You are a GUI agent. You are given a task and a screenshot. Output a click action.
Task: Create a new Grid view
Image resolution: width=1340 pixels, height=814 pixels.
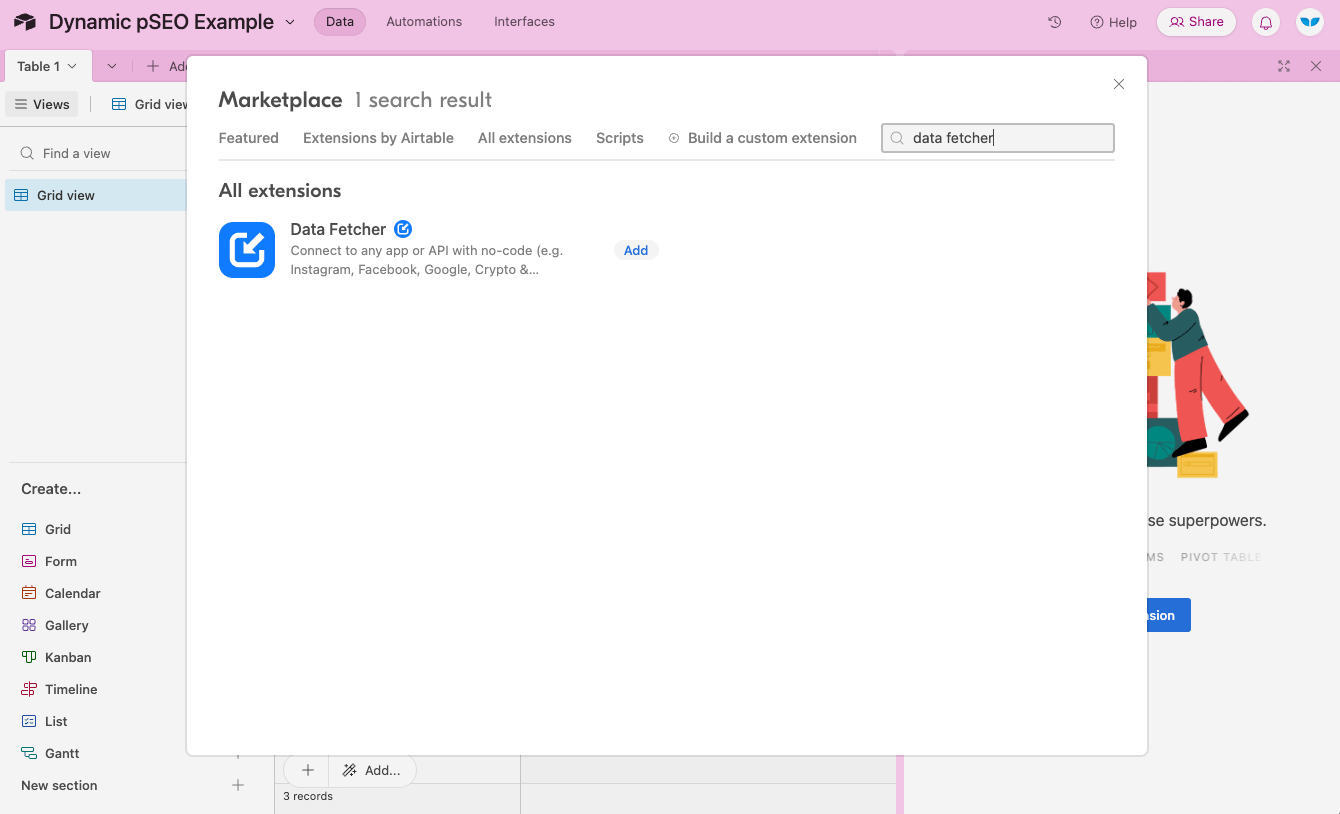click(x=57, y=529)
